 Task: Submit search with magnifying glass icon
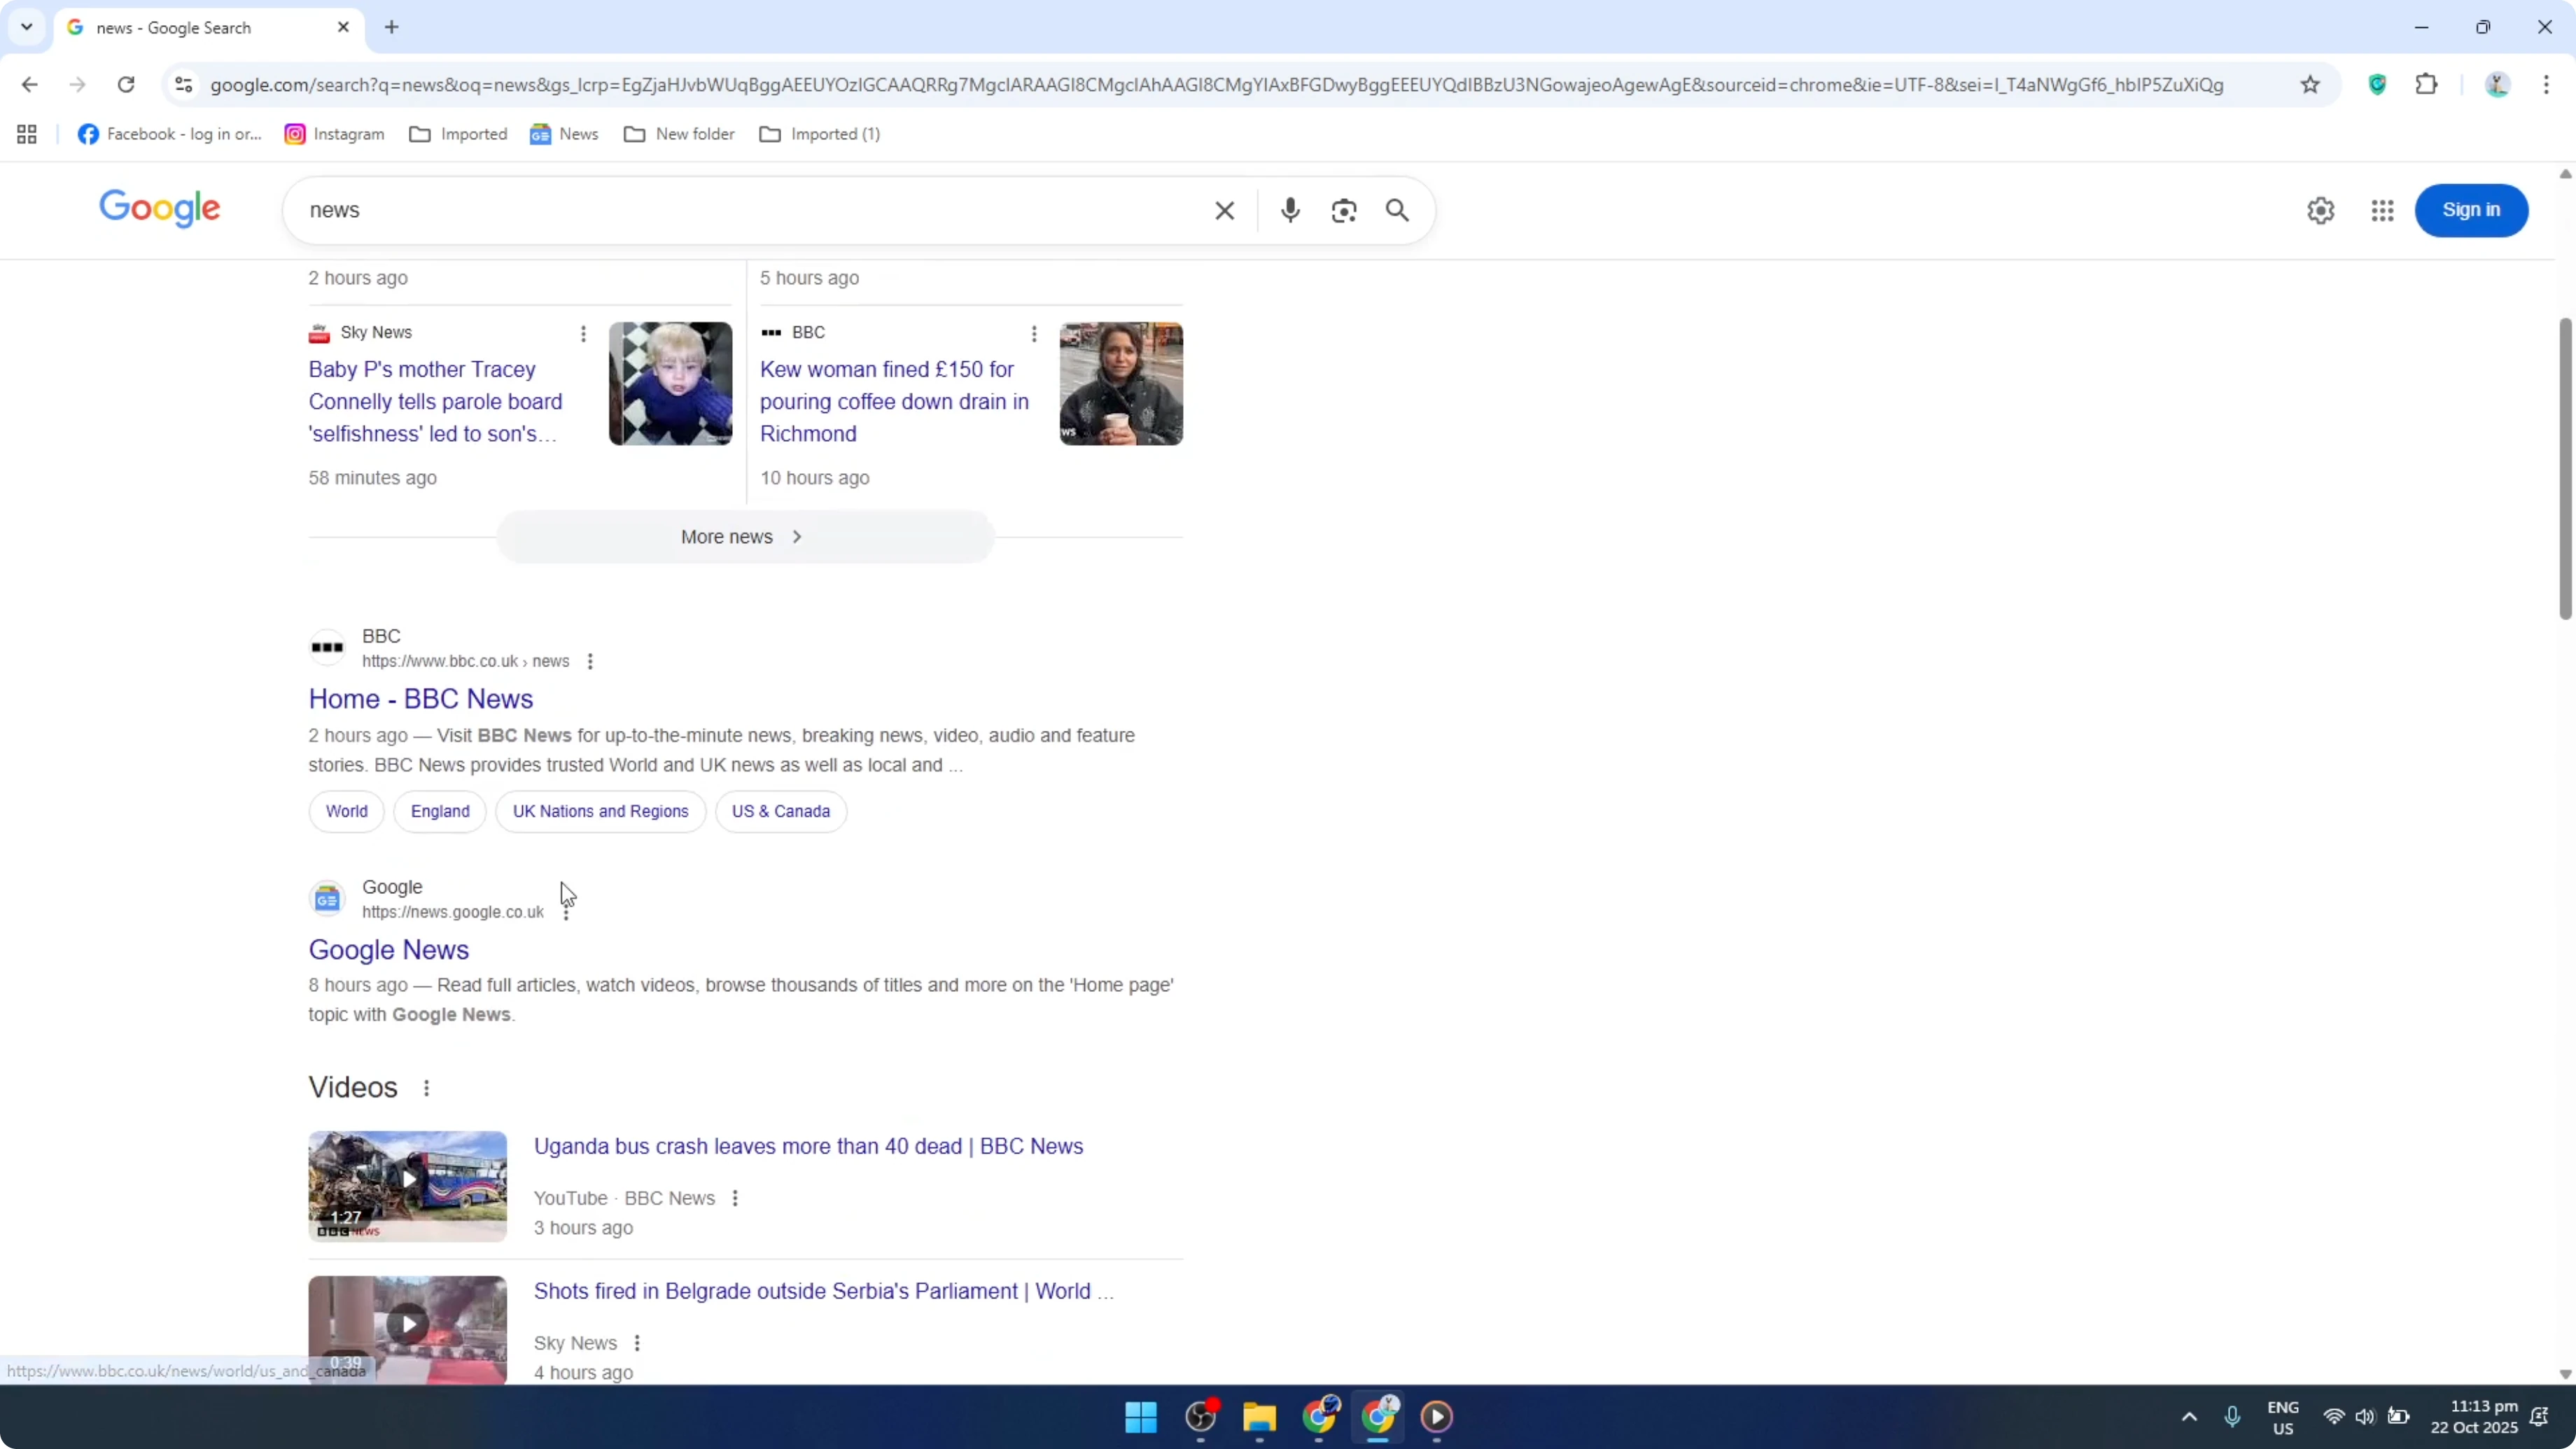click(1397, 210)
